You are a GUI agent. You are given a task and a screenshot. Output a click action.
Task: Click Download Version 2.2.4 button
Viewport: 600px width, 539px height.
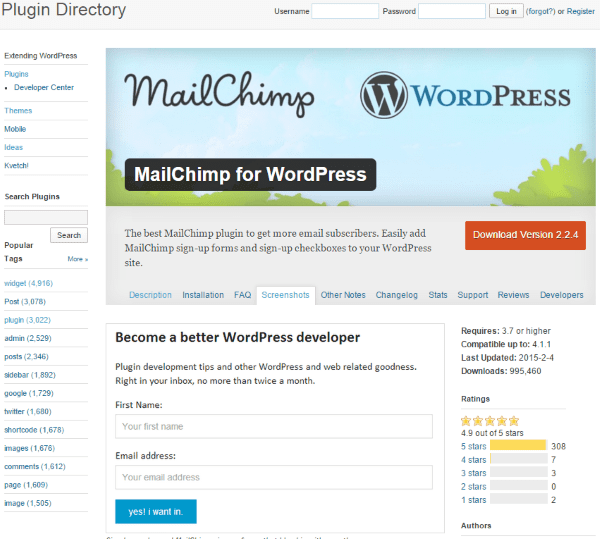[525, 235]
